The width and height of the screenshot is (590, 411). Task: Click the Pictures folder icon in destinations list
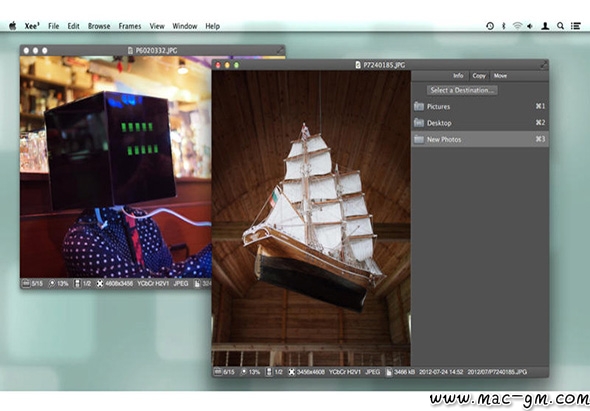click(x=419, y=107)
